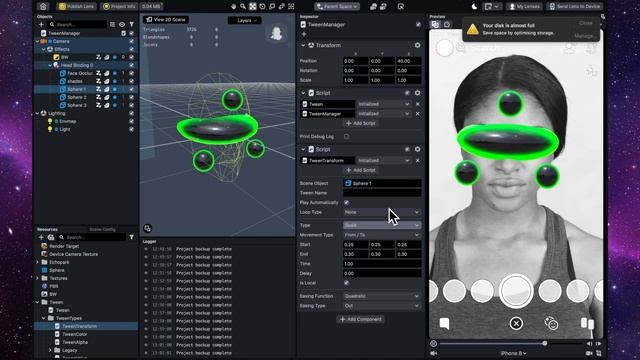Collapse the Transform component section

point(303,45)
